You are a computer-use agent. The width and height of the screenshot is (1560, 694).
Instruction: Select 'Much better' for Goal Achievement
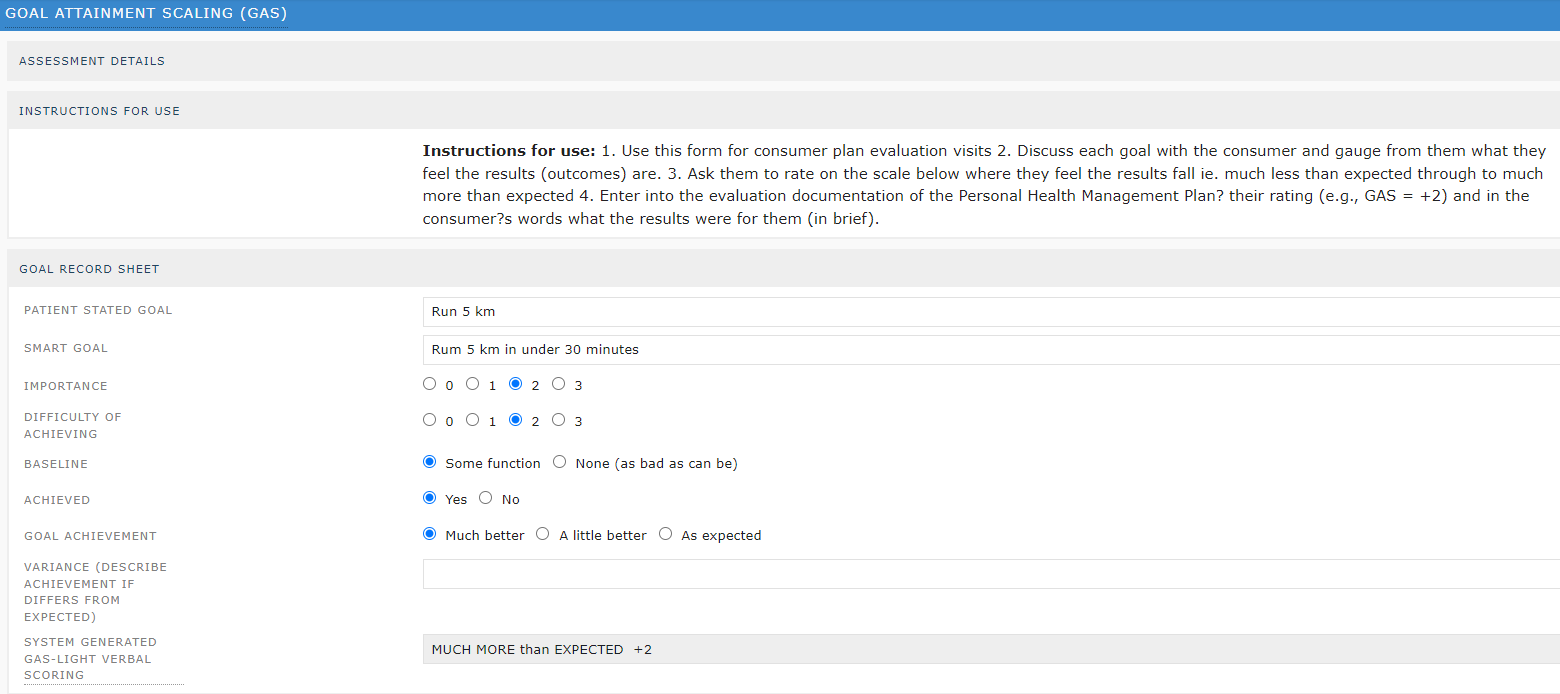click(429, 533)
